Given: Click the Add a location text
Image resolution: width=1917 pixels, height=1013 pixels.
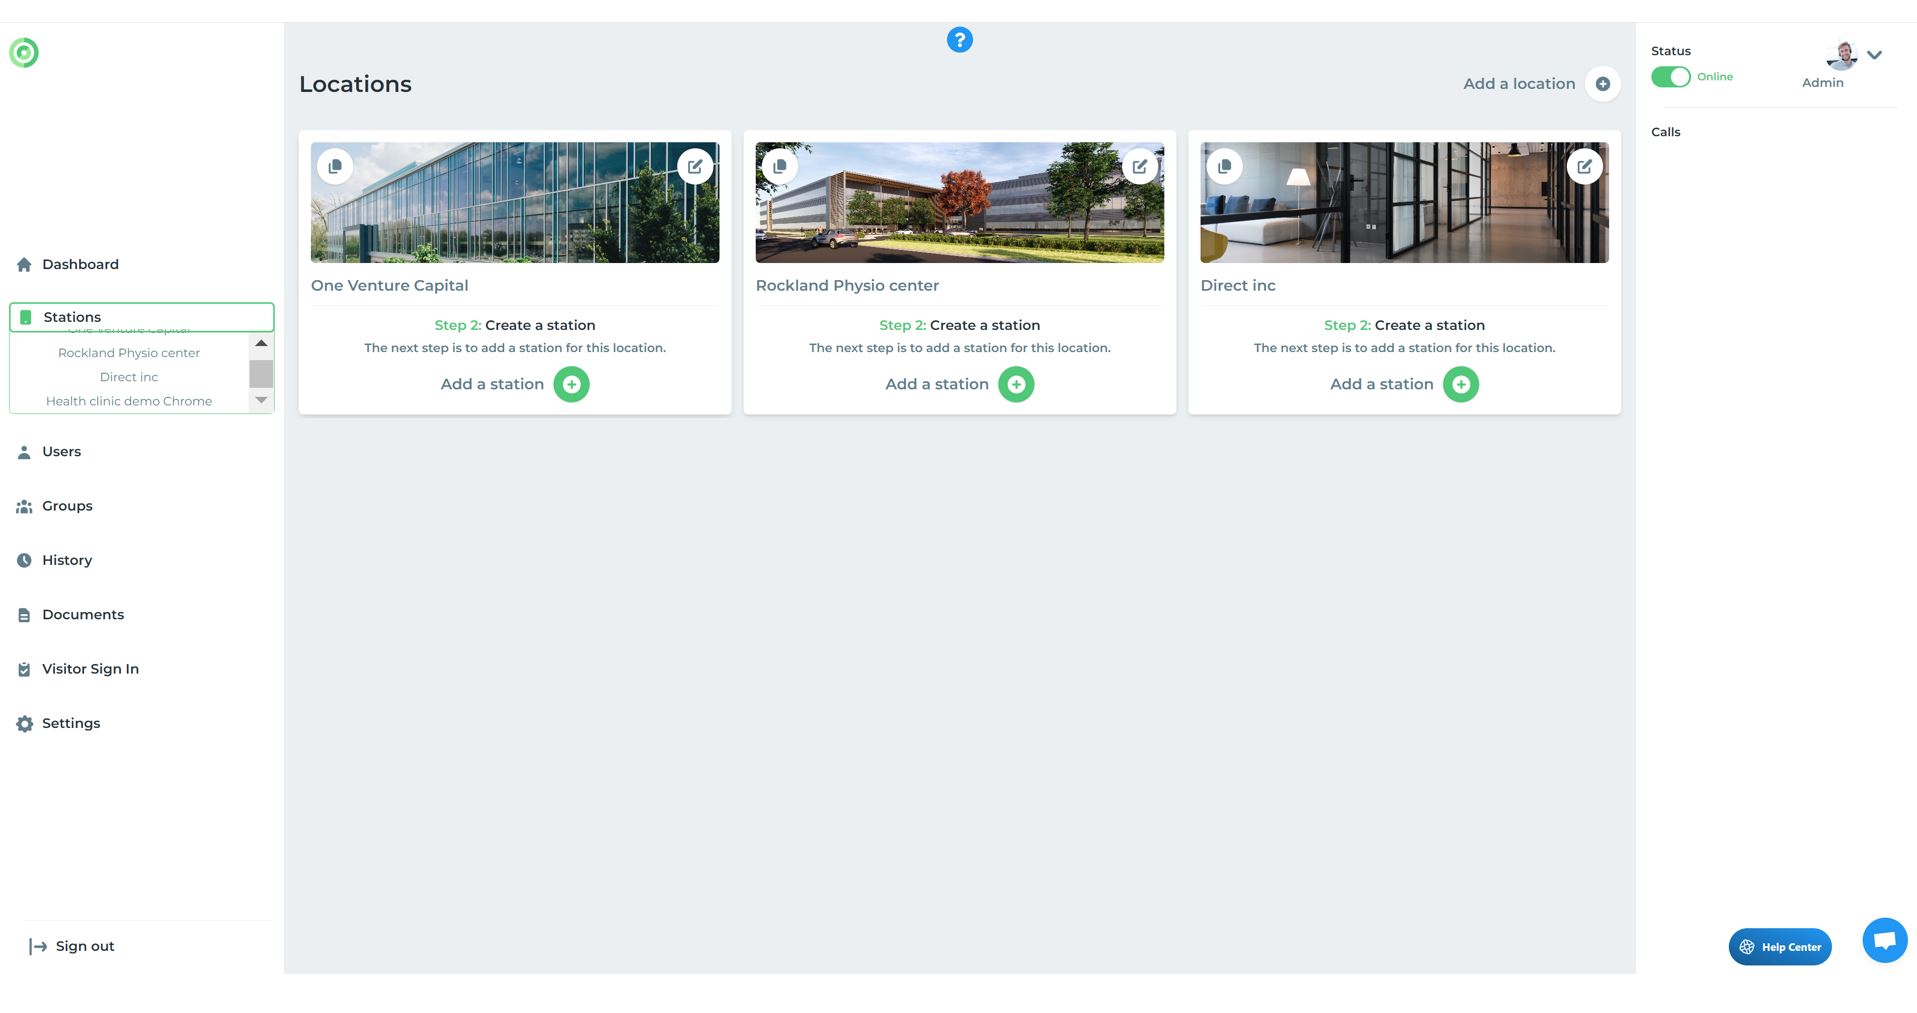Looking at the screenshot, I should (1519, 84).
